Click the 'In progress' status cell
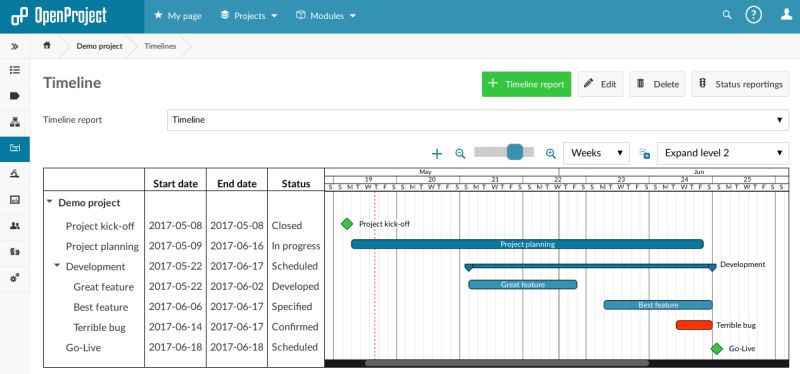This screenshot has width=800, height=374. (x=296, y=246)
